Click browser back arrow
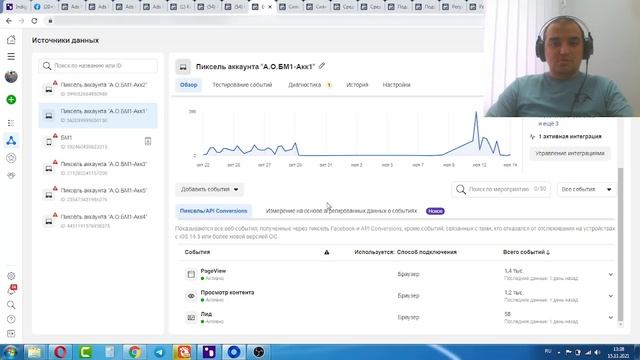 [9, 20]
